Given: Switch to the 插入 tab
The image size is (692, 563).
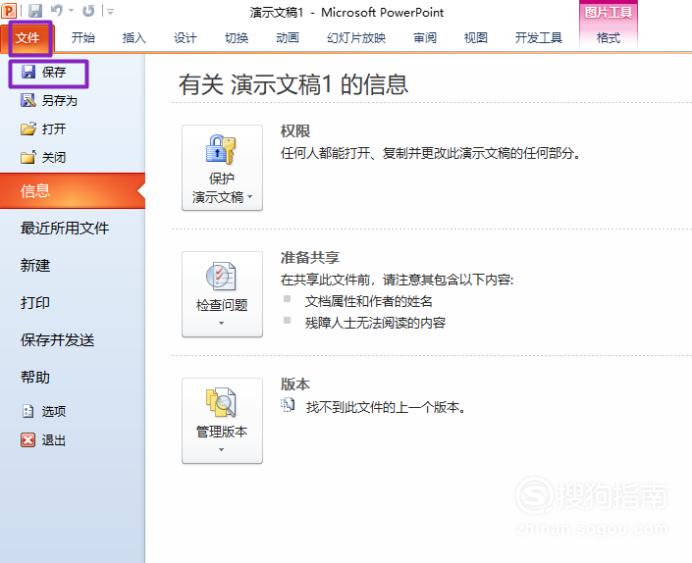Looking at the screenshot, I should pyautogui.click(x=134, y=38).
